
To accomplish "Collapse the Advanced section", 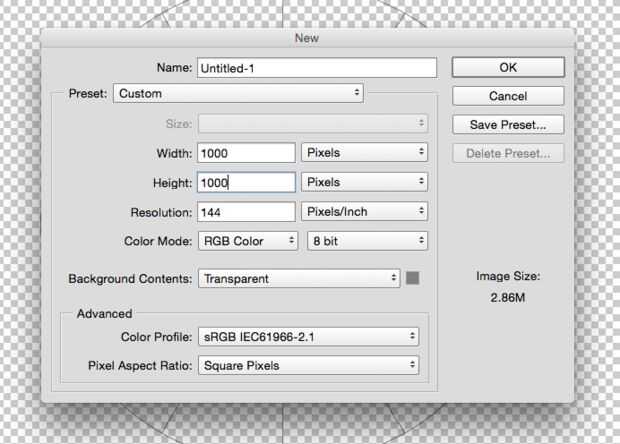I will [x=106, y=314].
